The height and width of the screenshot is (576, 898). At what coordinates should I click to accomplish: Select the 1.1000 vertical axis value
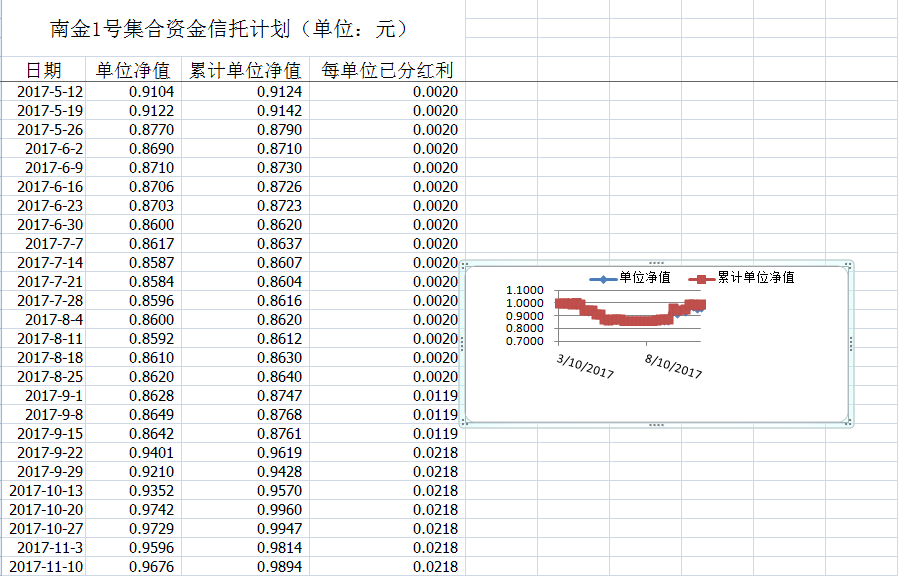[x=525, y=291]
